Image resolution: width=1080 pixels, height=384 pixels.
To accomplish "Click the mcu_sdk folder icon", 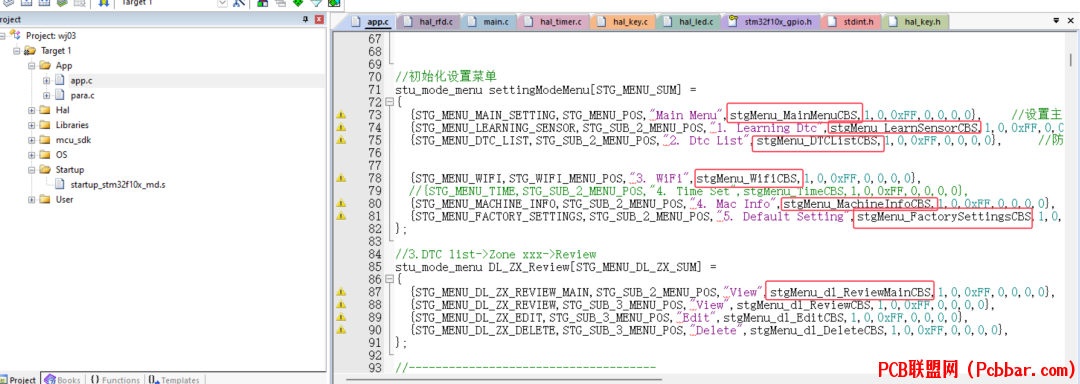I will (45, 140).
